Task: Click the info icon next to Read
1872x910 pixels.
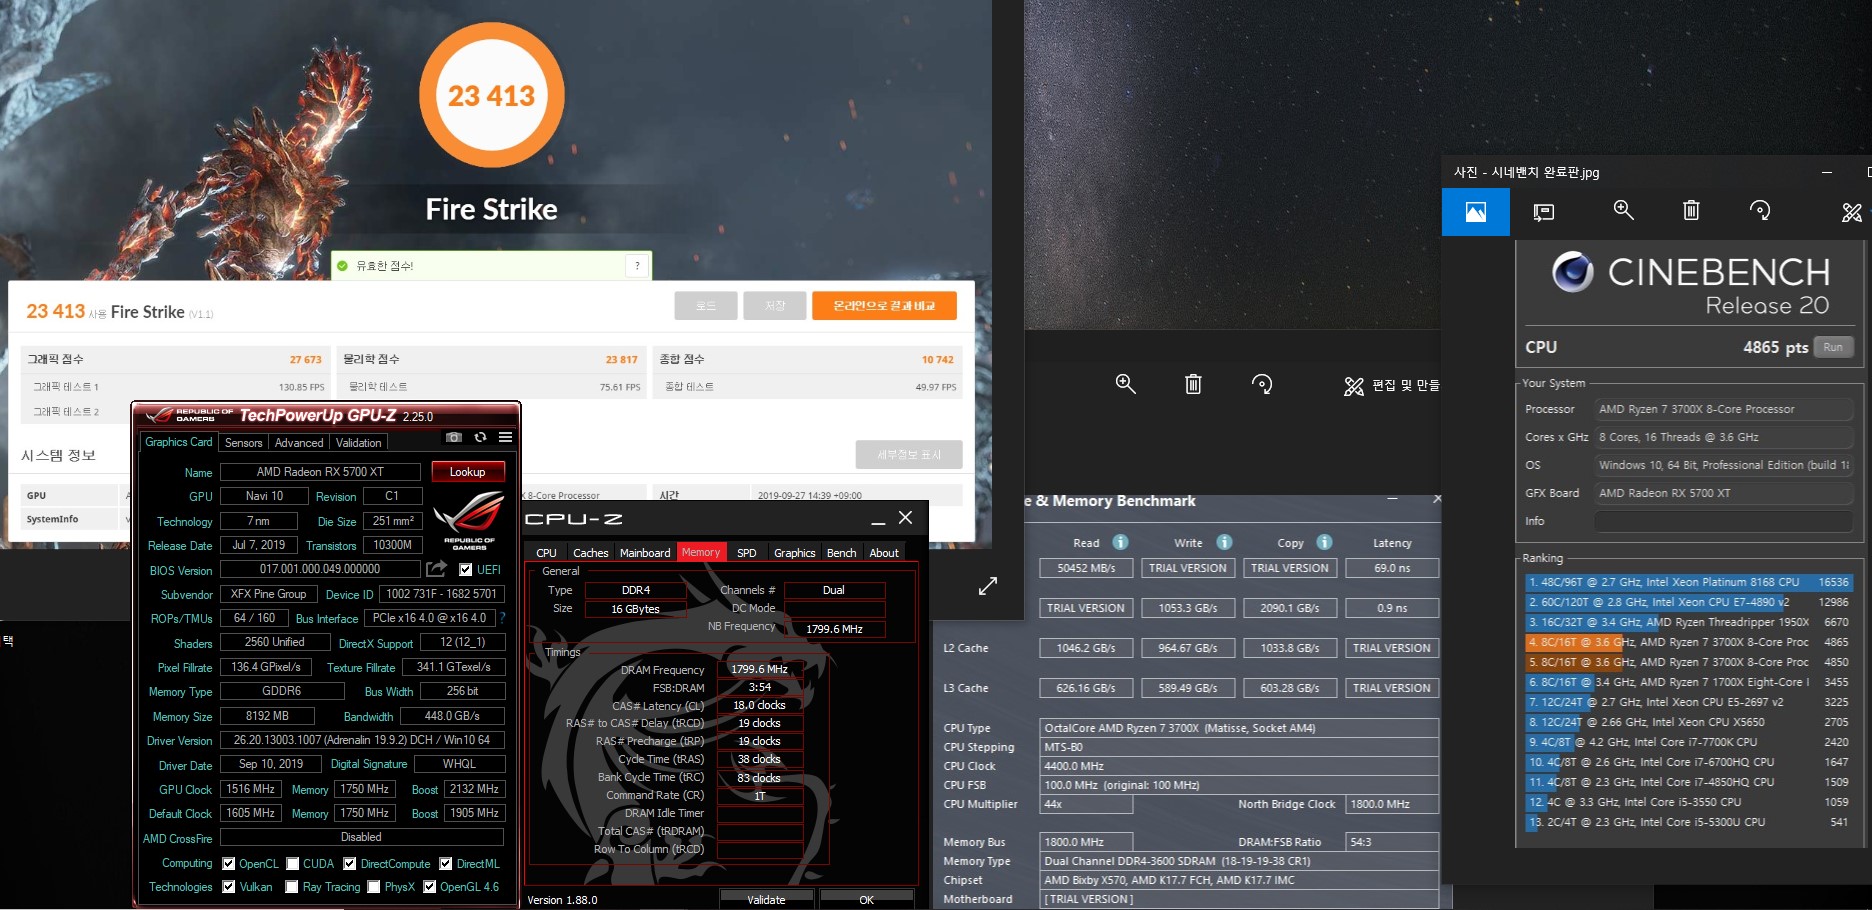Action: (1120, 542)
